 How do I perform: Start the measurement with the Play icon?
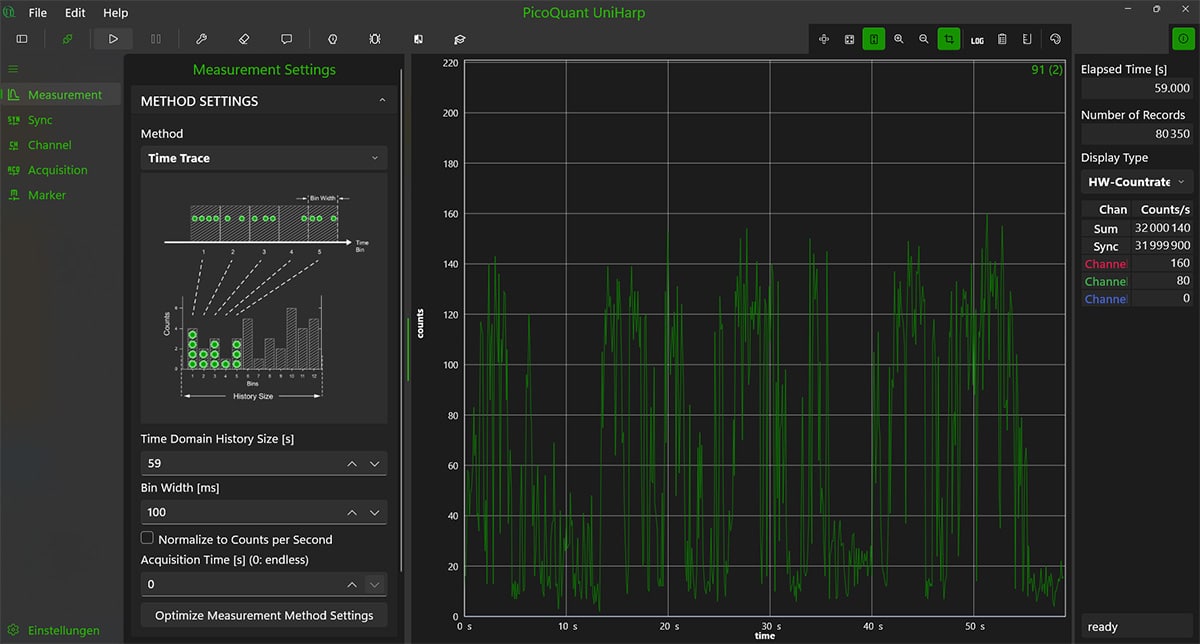[113, 39]
